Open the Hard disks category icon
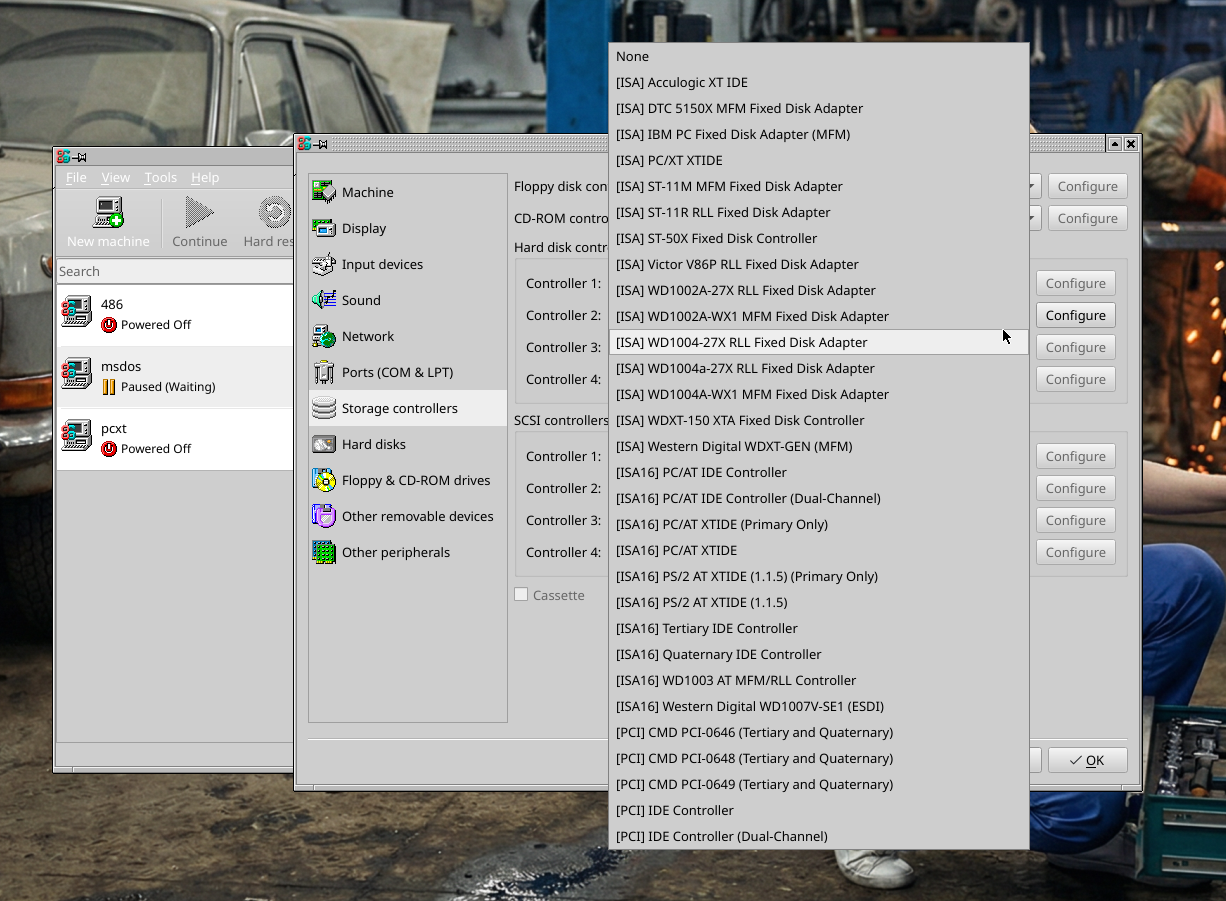 (x=324, y=444)
